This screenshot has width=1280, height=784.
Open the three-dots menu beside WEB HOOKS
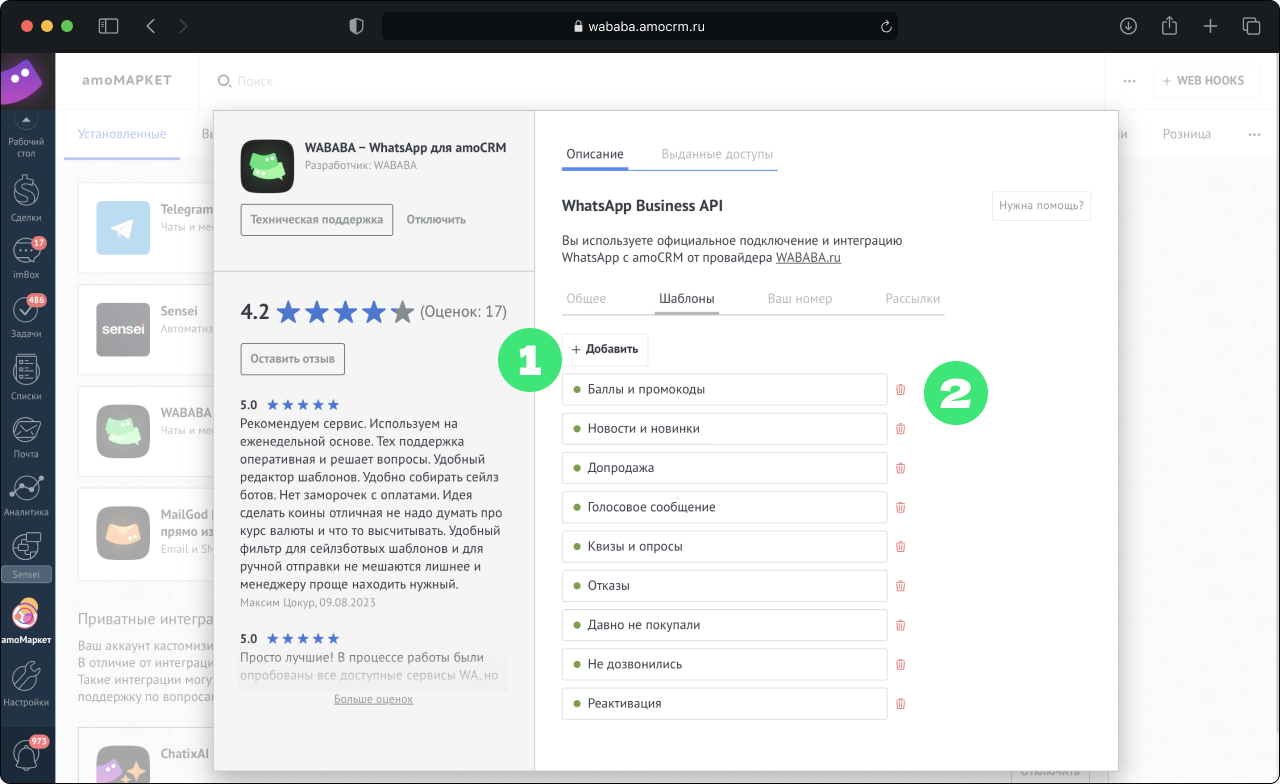click(x=1129, y=81)
